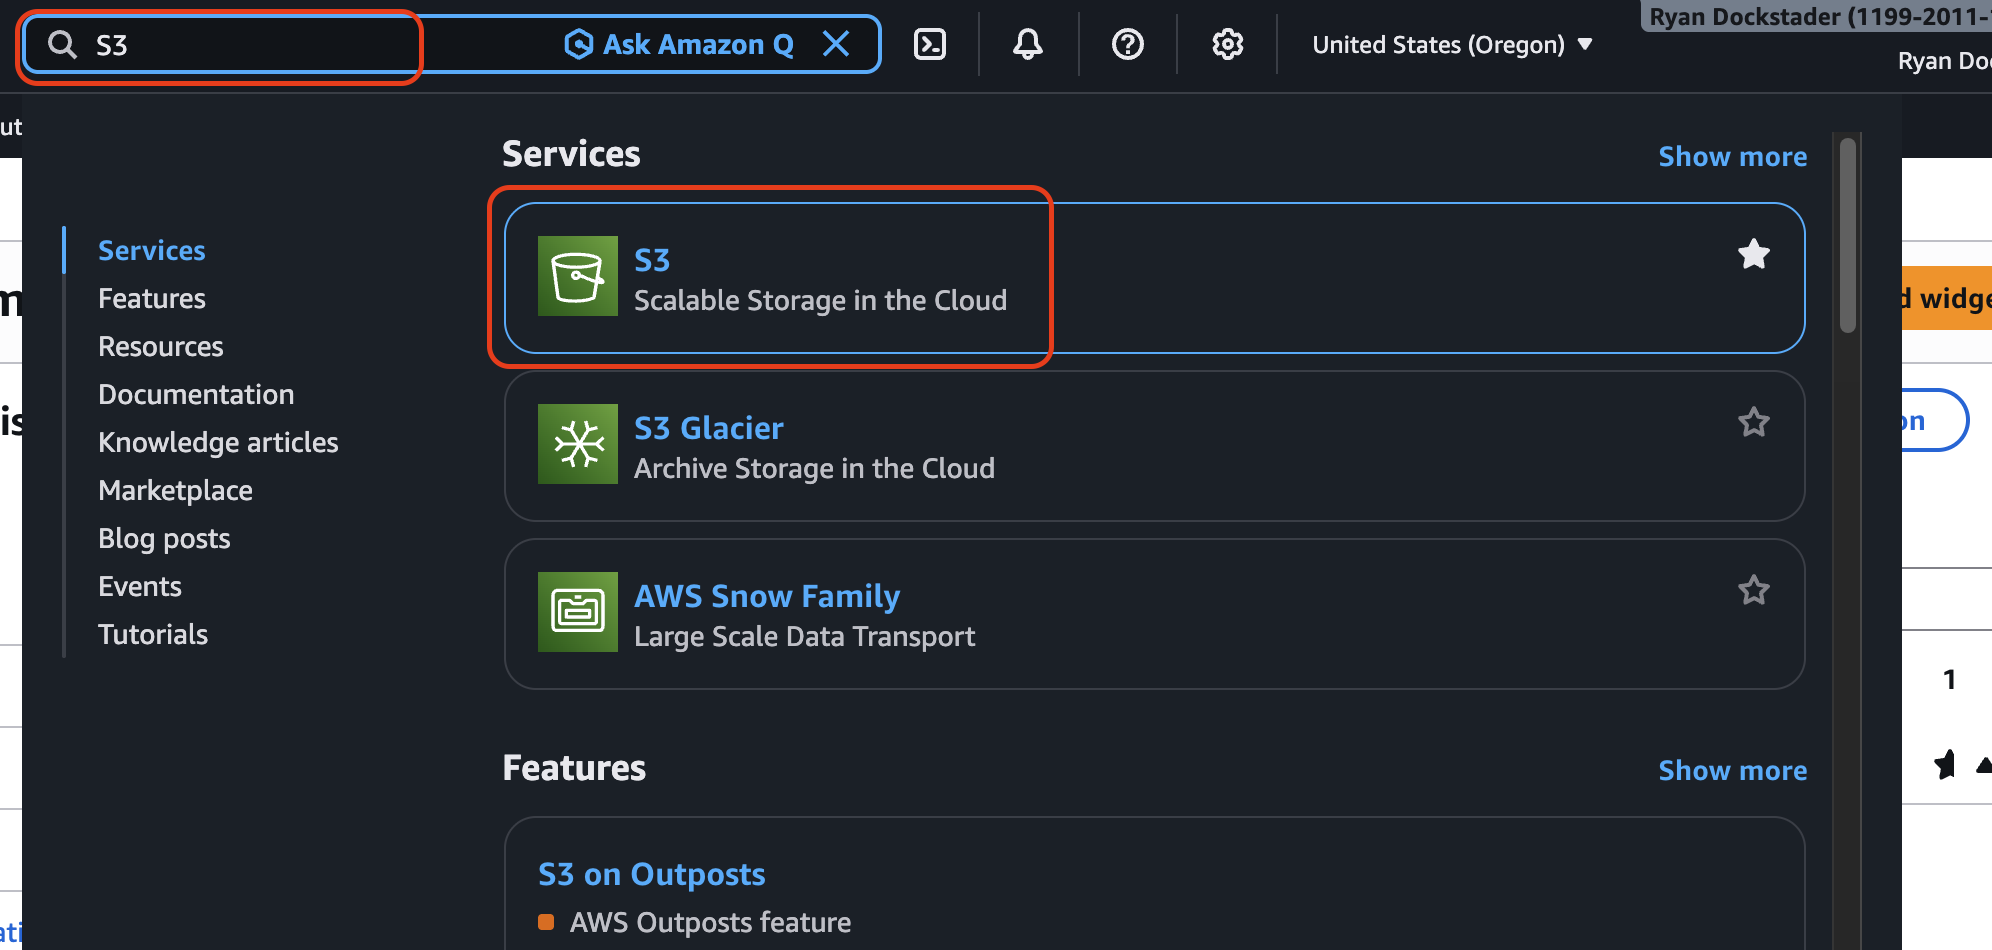Click the Large Scale Data Transport text
1992x950 pixels.
[x=804, y=636]
